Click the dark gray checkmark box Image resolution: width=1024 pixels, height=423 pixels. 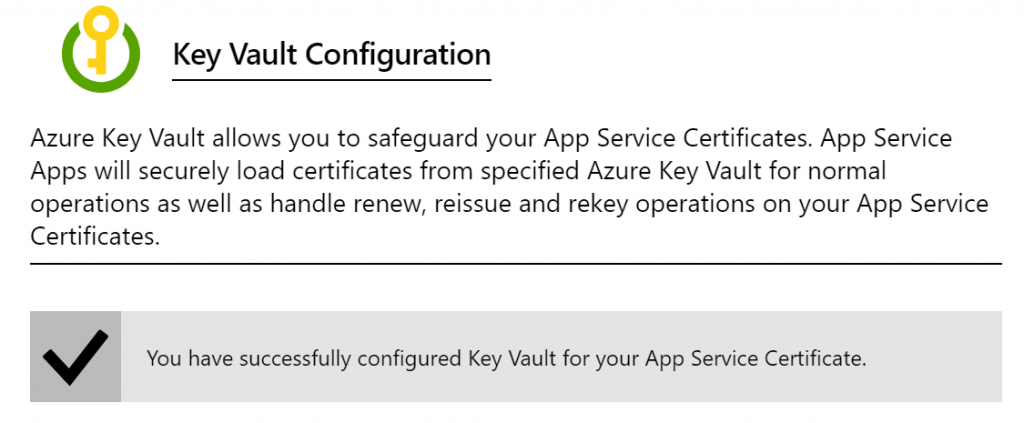click(75, 356)
